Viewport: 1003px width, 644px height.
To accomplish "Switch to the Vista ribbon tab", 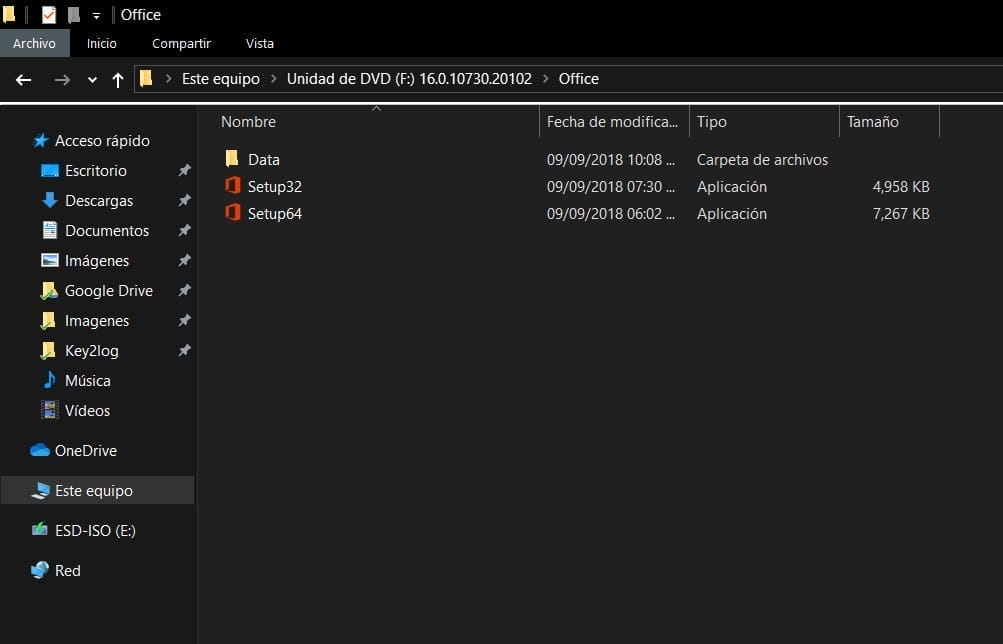I will click(x=259, y=43).
